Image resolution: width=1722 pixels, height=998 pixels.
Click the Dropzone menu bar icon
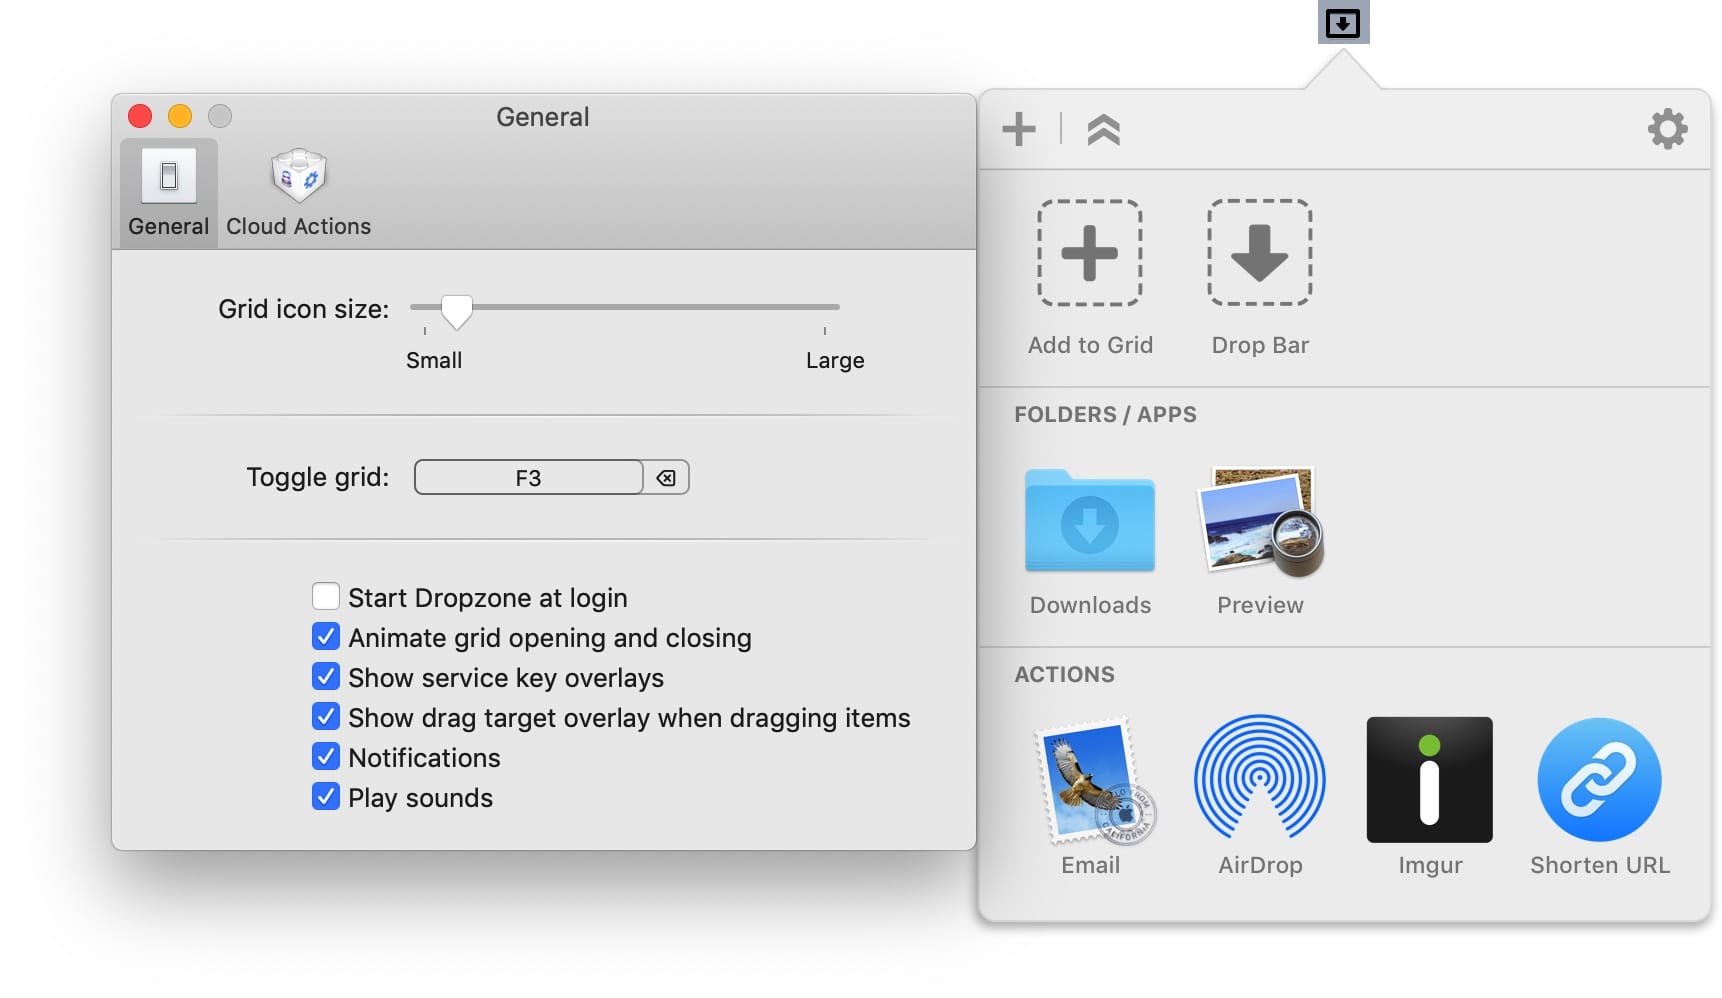tap(1342, 22)
